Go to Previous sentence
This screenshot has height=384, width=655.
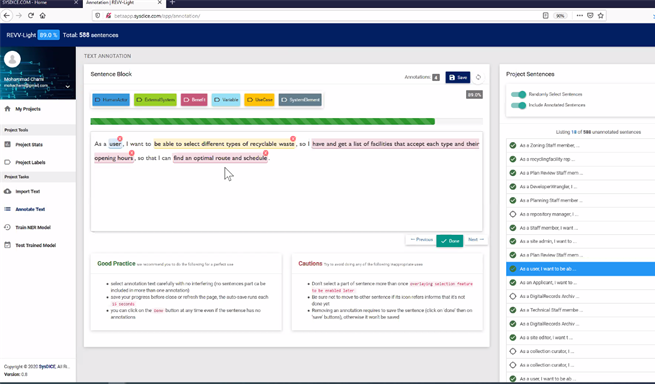[421, 239]
